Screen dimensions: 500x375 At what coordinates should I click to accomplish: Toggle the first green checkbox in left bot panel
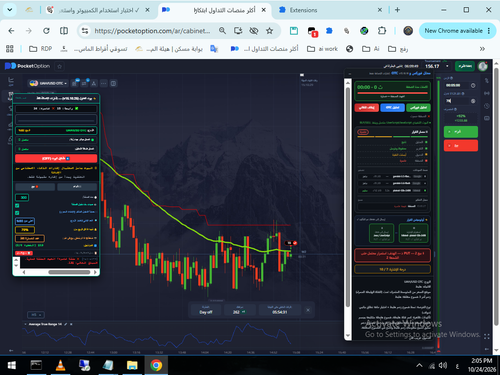pos(17,206)
